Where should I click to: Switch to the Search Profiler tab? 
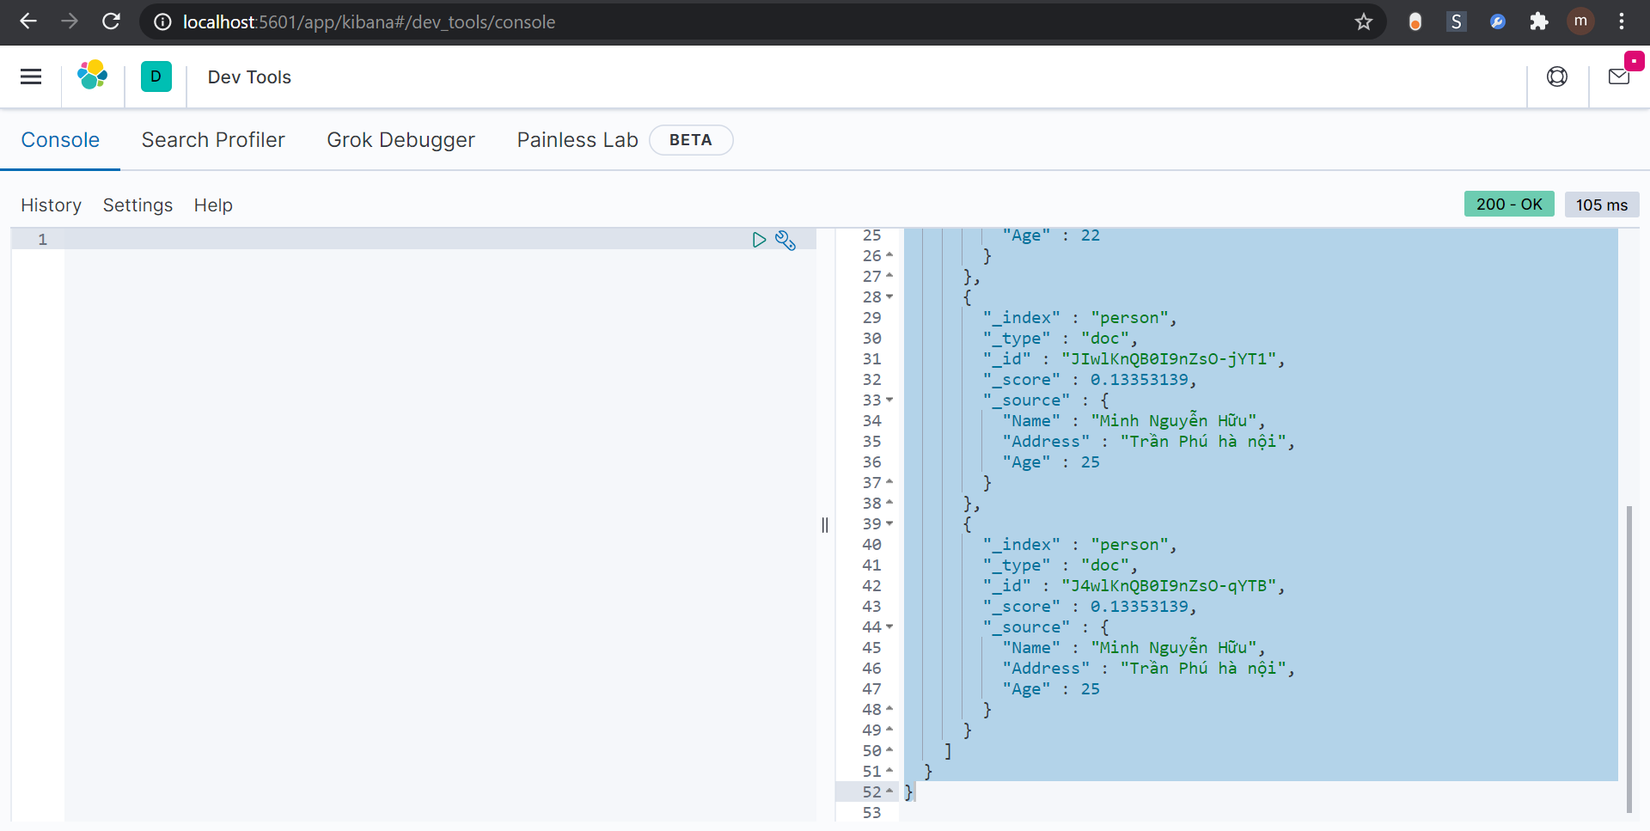point(213,140)
